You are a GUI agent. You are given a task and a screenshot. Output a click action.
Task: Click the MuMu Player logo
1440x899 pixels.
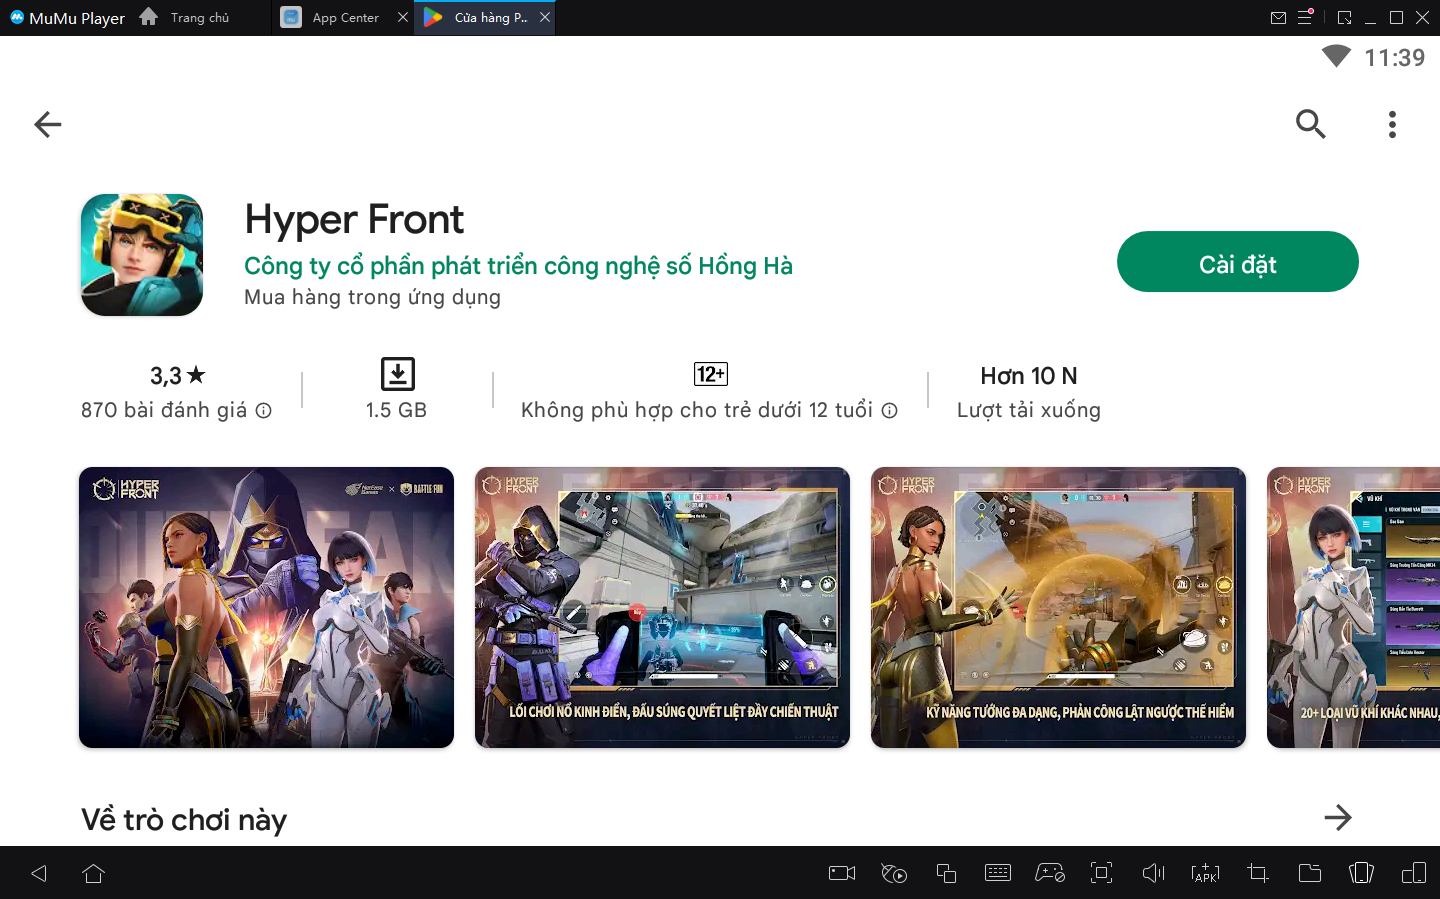(67, 18)
